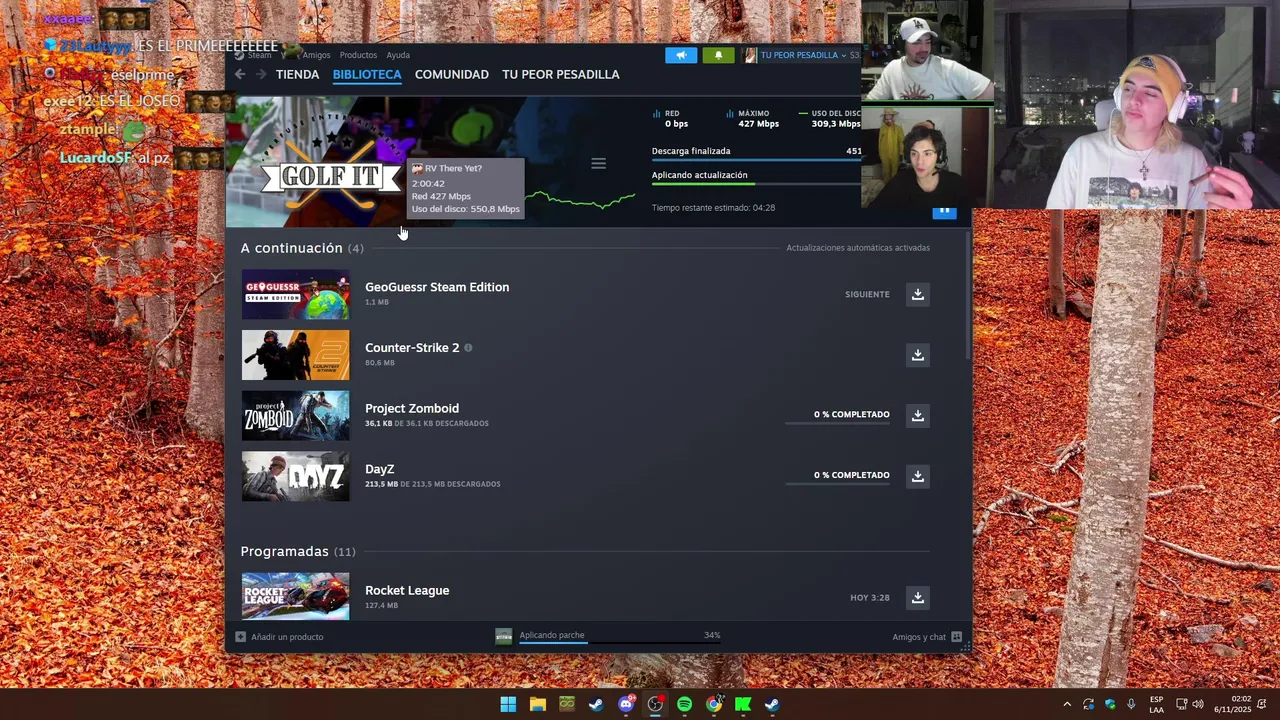Viewport: 1280px width, 720px height.
Task: Download GeoGuessr Steam Edition now
Action: [917, 294]
